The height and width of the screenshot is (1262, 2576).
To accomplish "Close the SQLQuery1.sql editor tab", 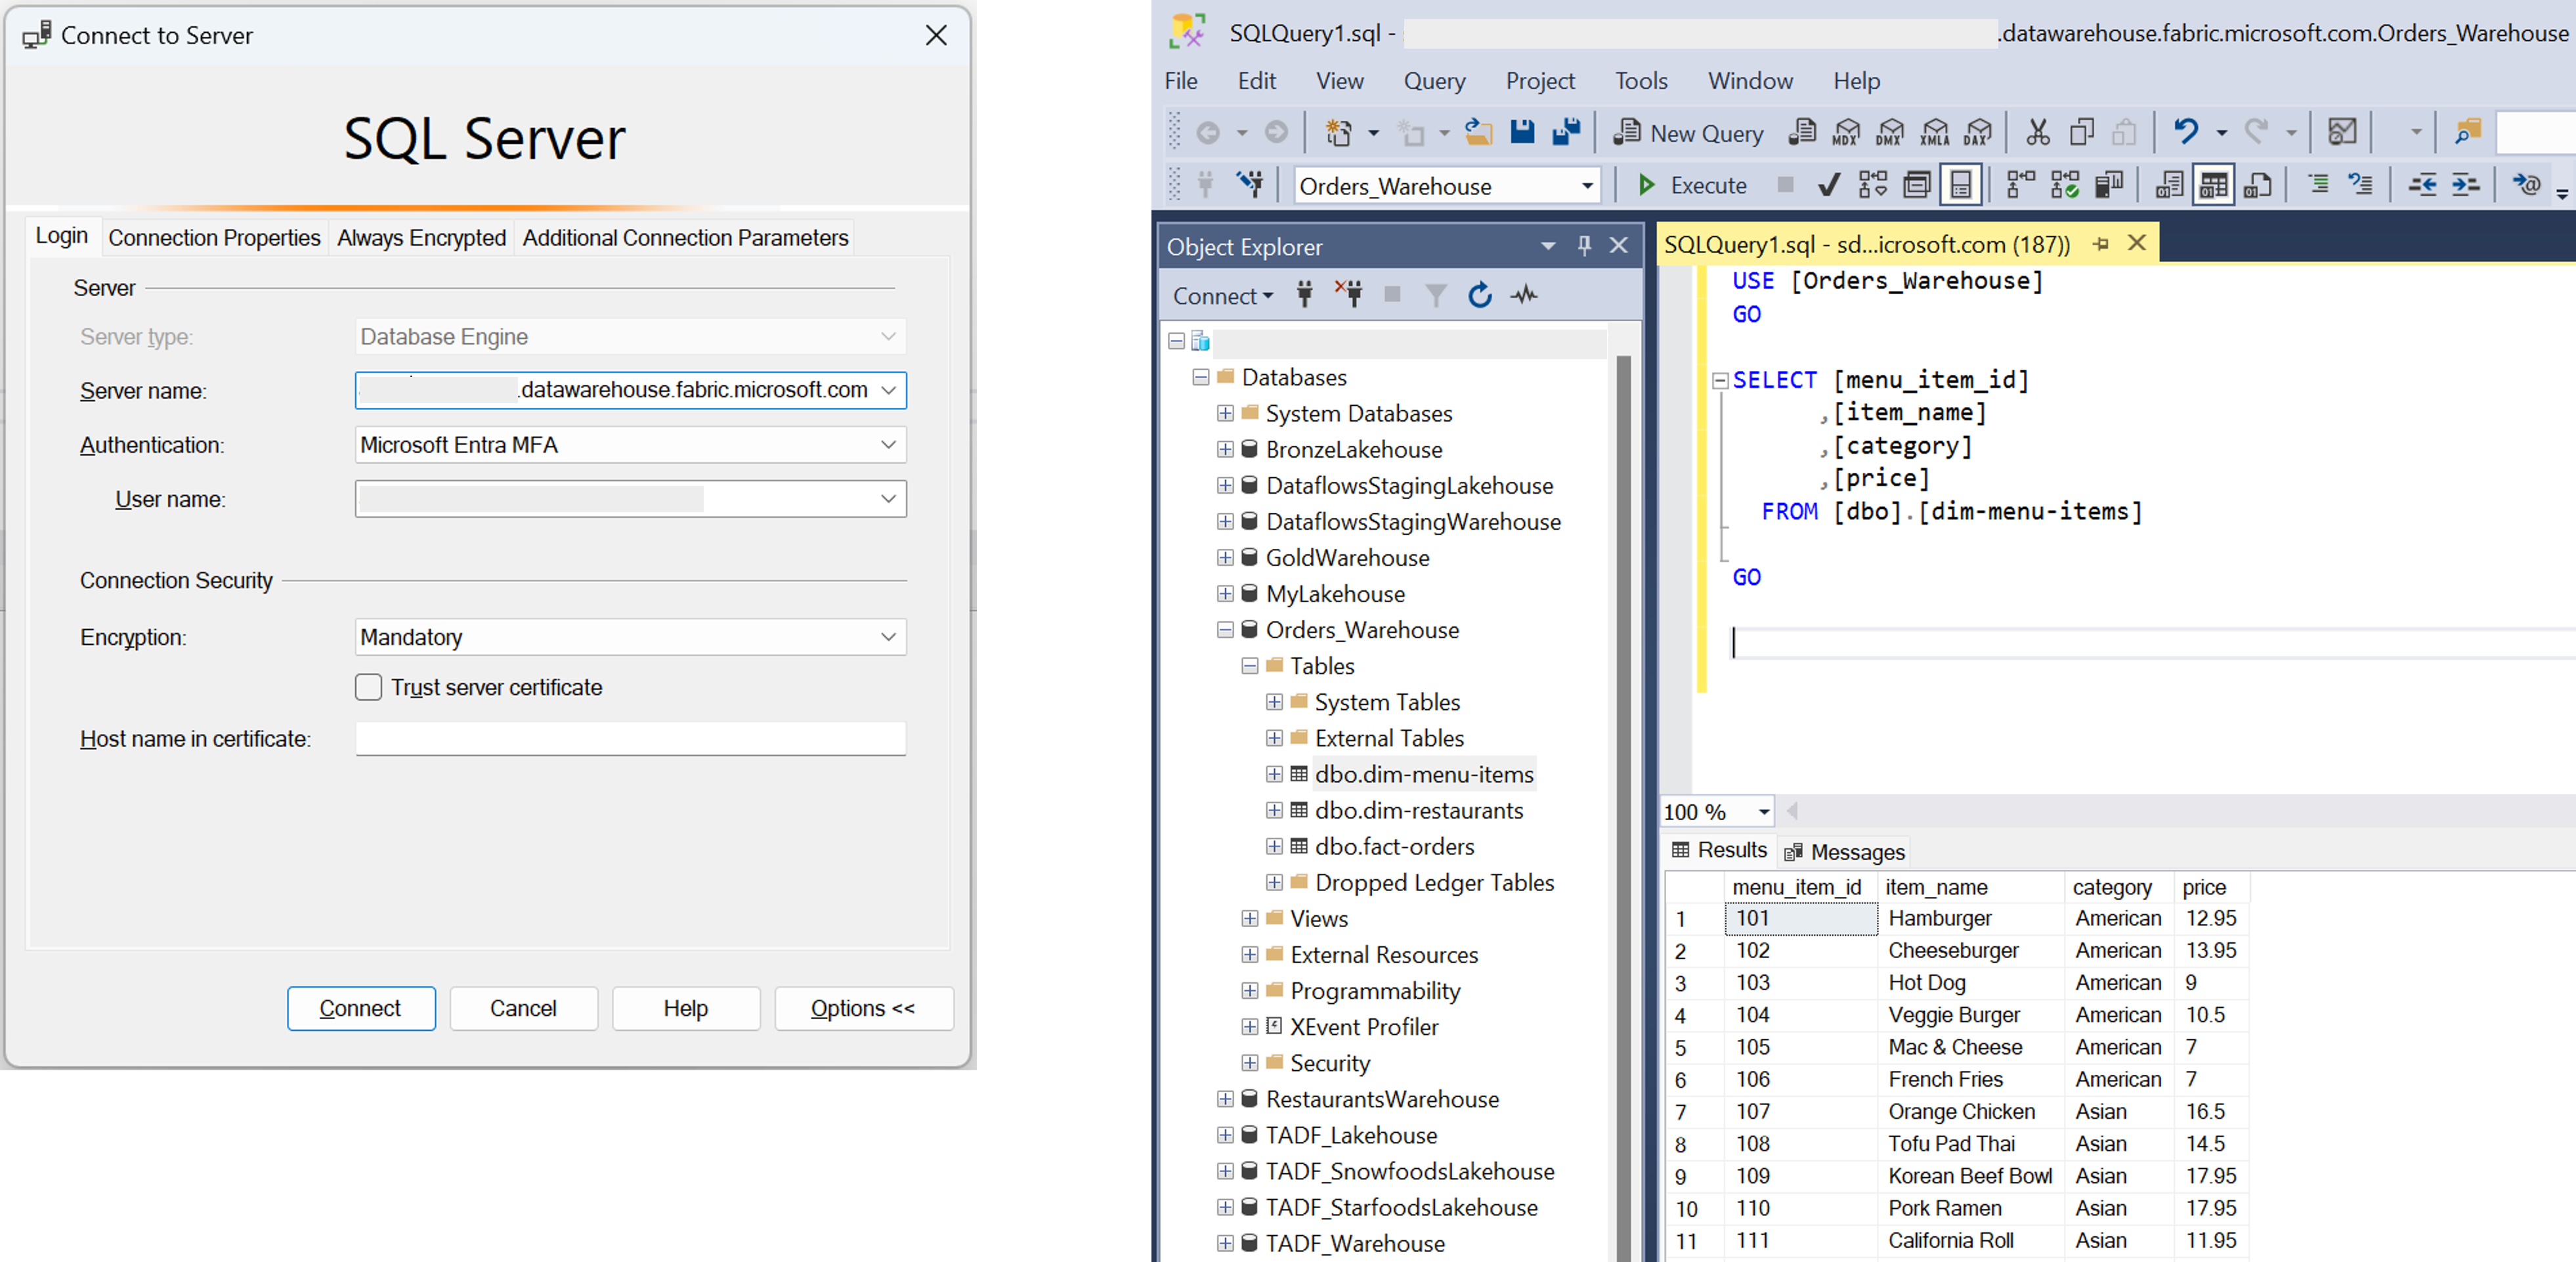I will (x=2136, y=243).
